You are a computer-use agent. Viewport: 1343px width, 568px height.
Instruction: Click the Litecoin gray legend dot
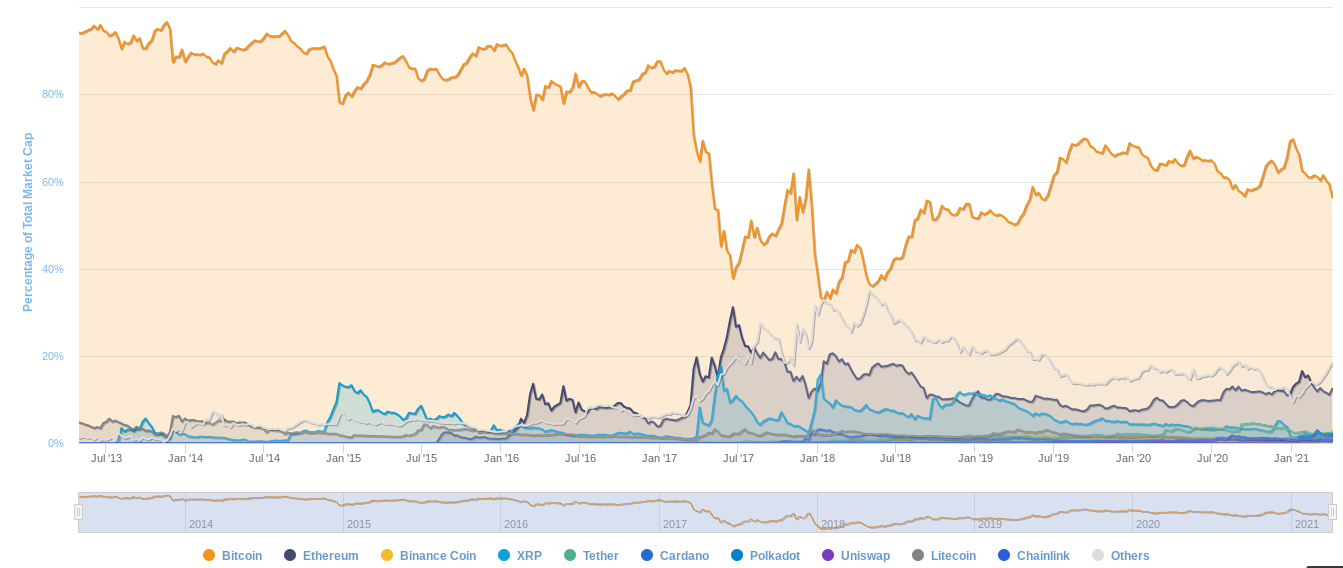pos(918,555)
